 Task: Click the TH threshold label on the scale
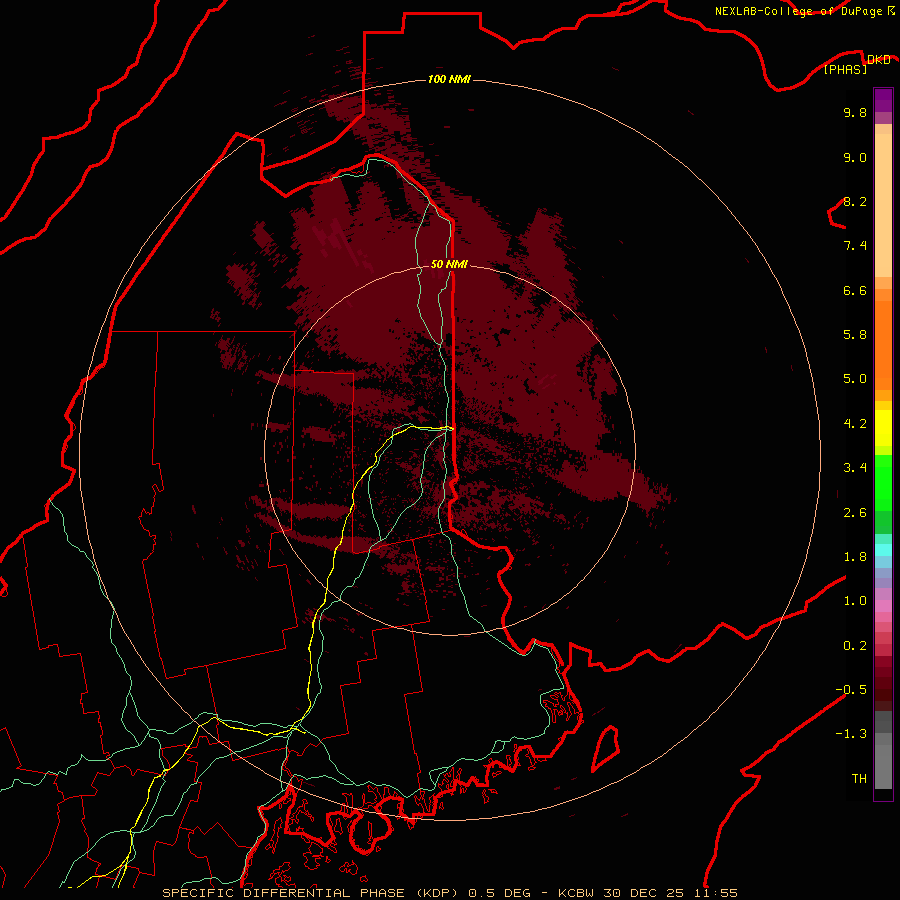tap(859, 779)
